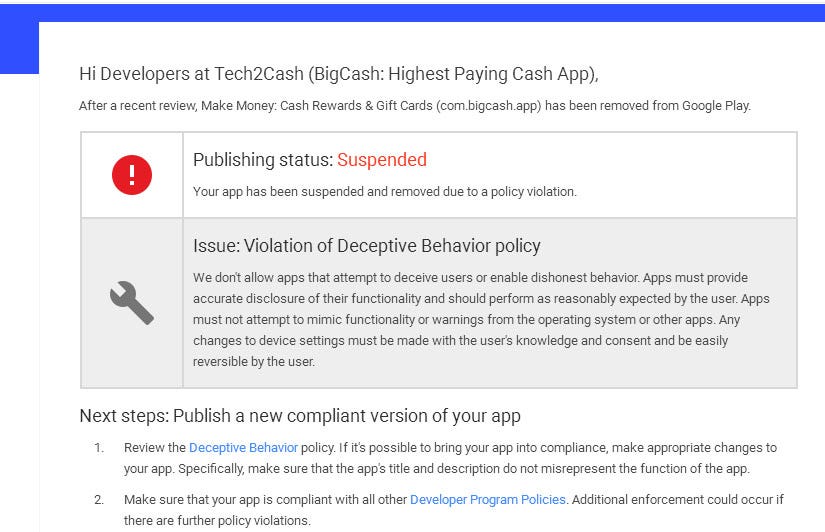Click step 1 text "Review the"
Viewport: 825px width, 532px height.
coord(155,448)
